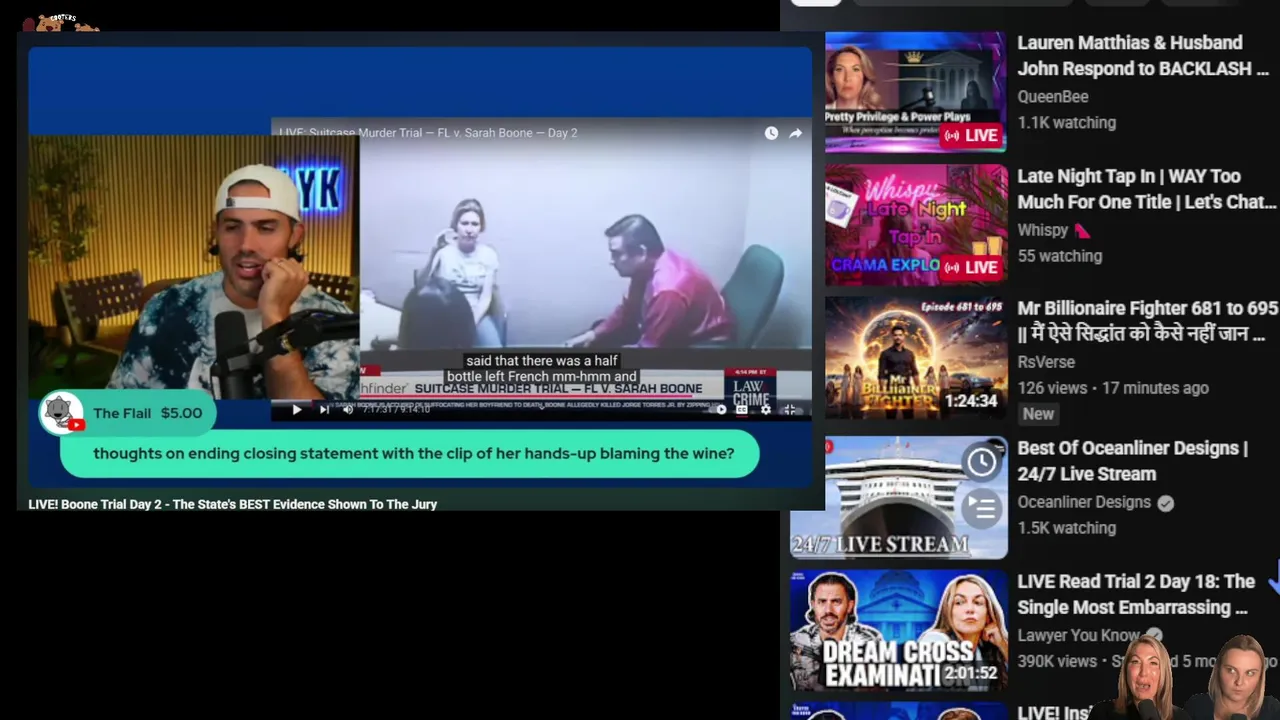Click the 'LIVE: Suitcase Murder Trial' video title
This screenshot has width=1280, height=720.
point(428,132)
